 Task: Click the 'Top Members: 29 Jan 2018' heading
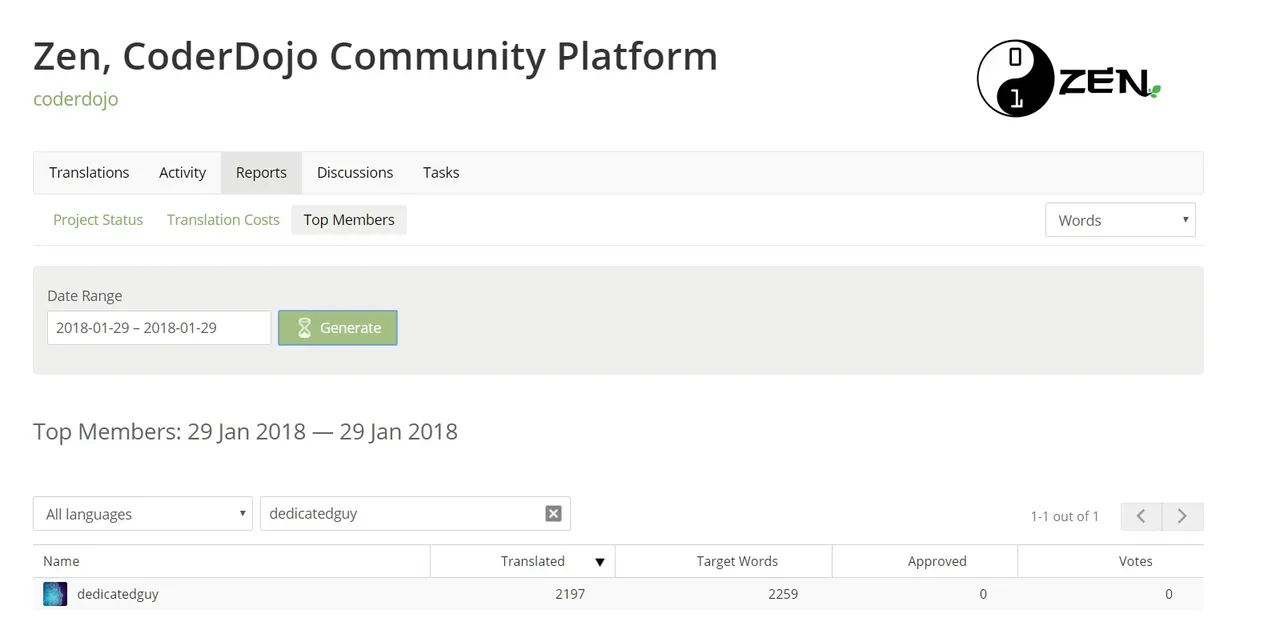pyautogui.click(x=245, y=432)
